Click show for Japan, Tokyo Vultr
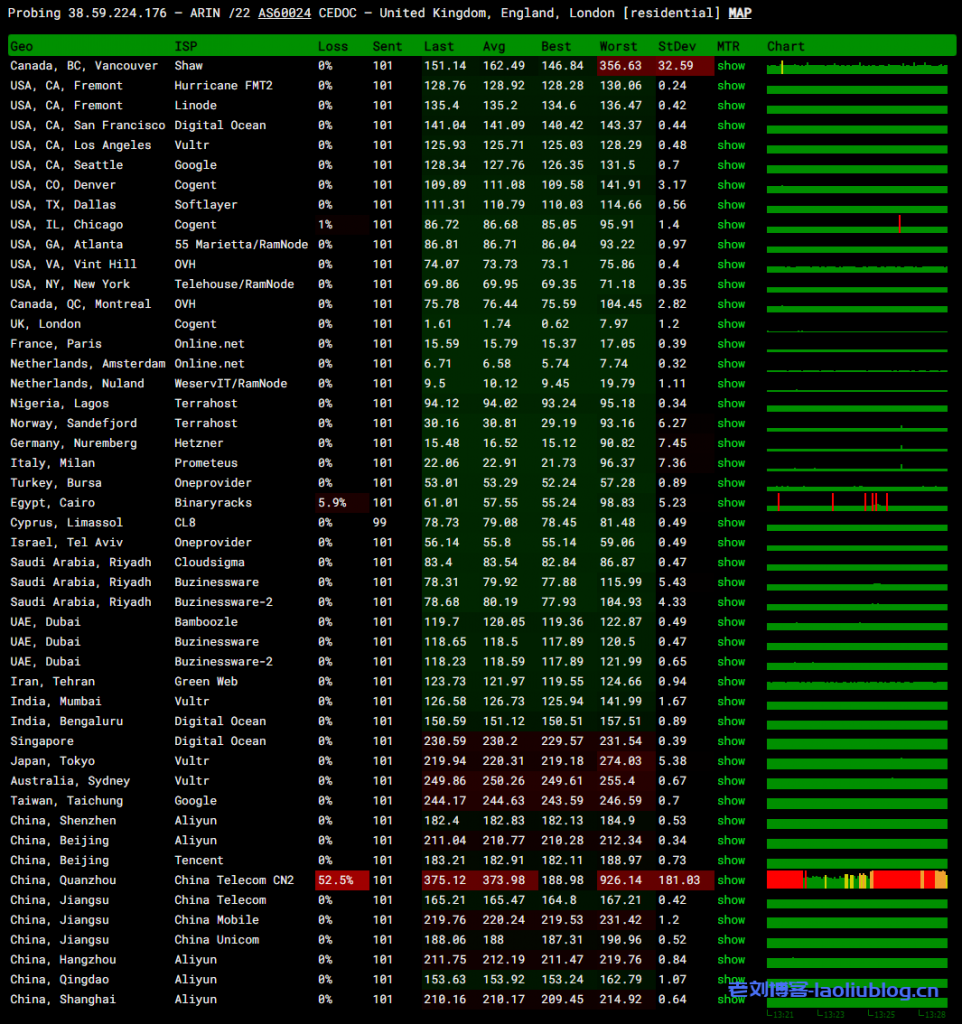The width and height of the screenshot is (962, 1024). 731,761
